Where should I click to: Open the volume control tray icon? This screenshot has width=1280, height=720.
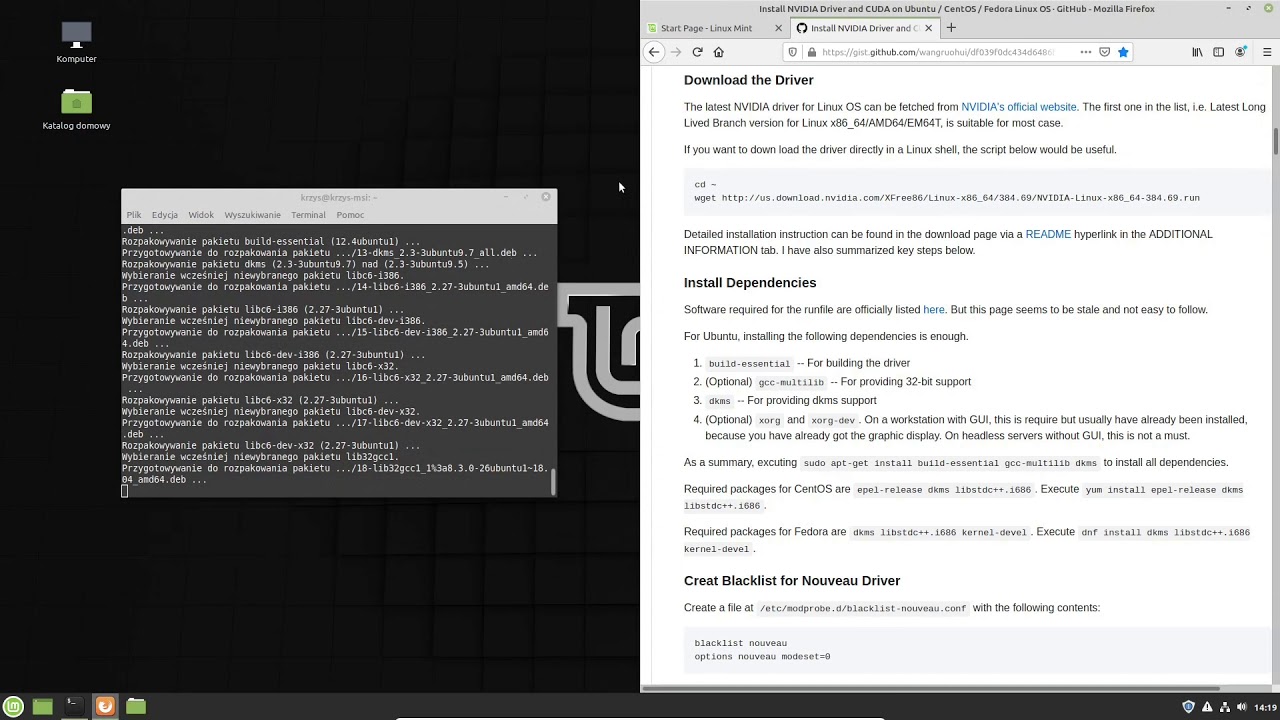click(1241, 706)
